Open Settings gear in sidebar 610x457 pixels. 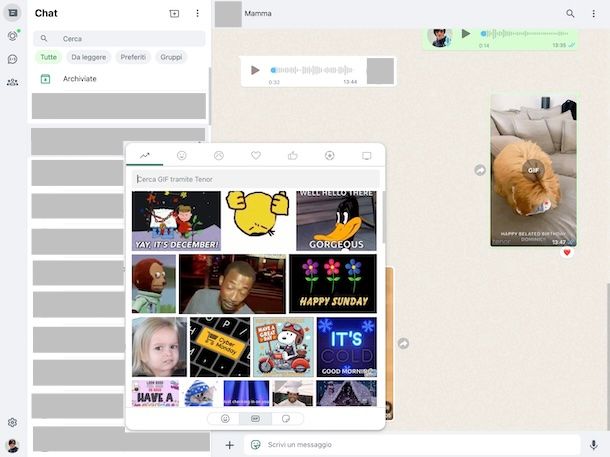coord(12,422)
